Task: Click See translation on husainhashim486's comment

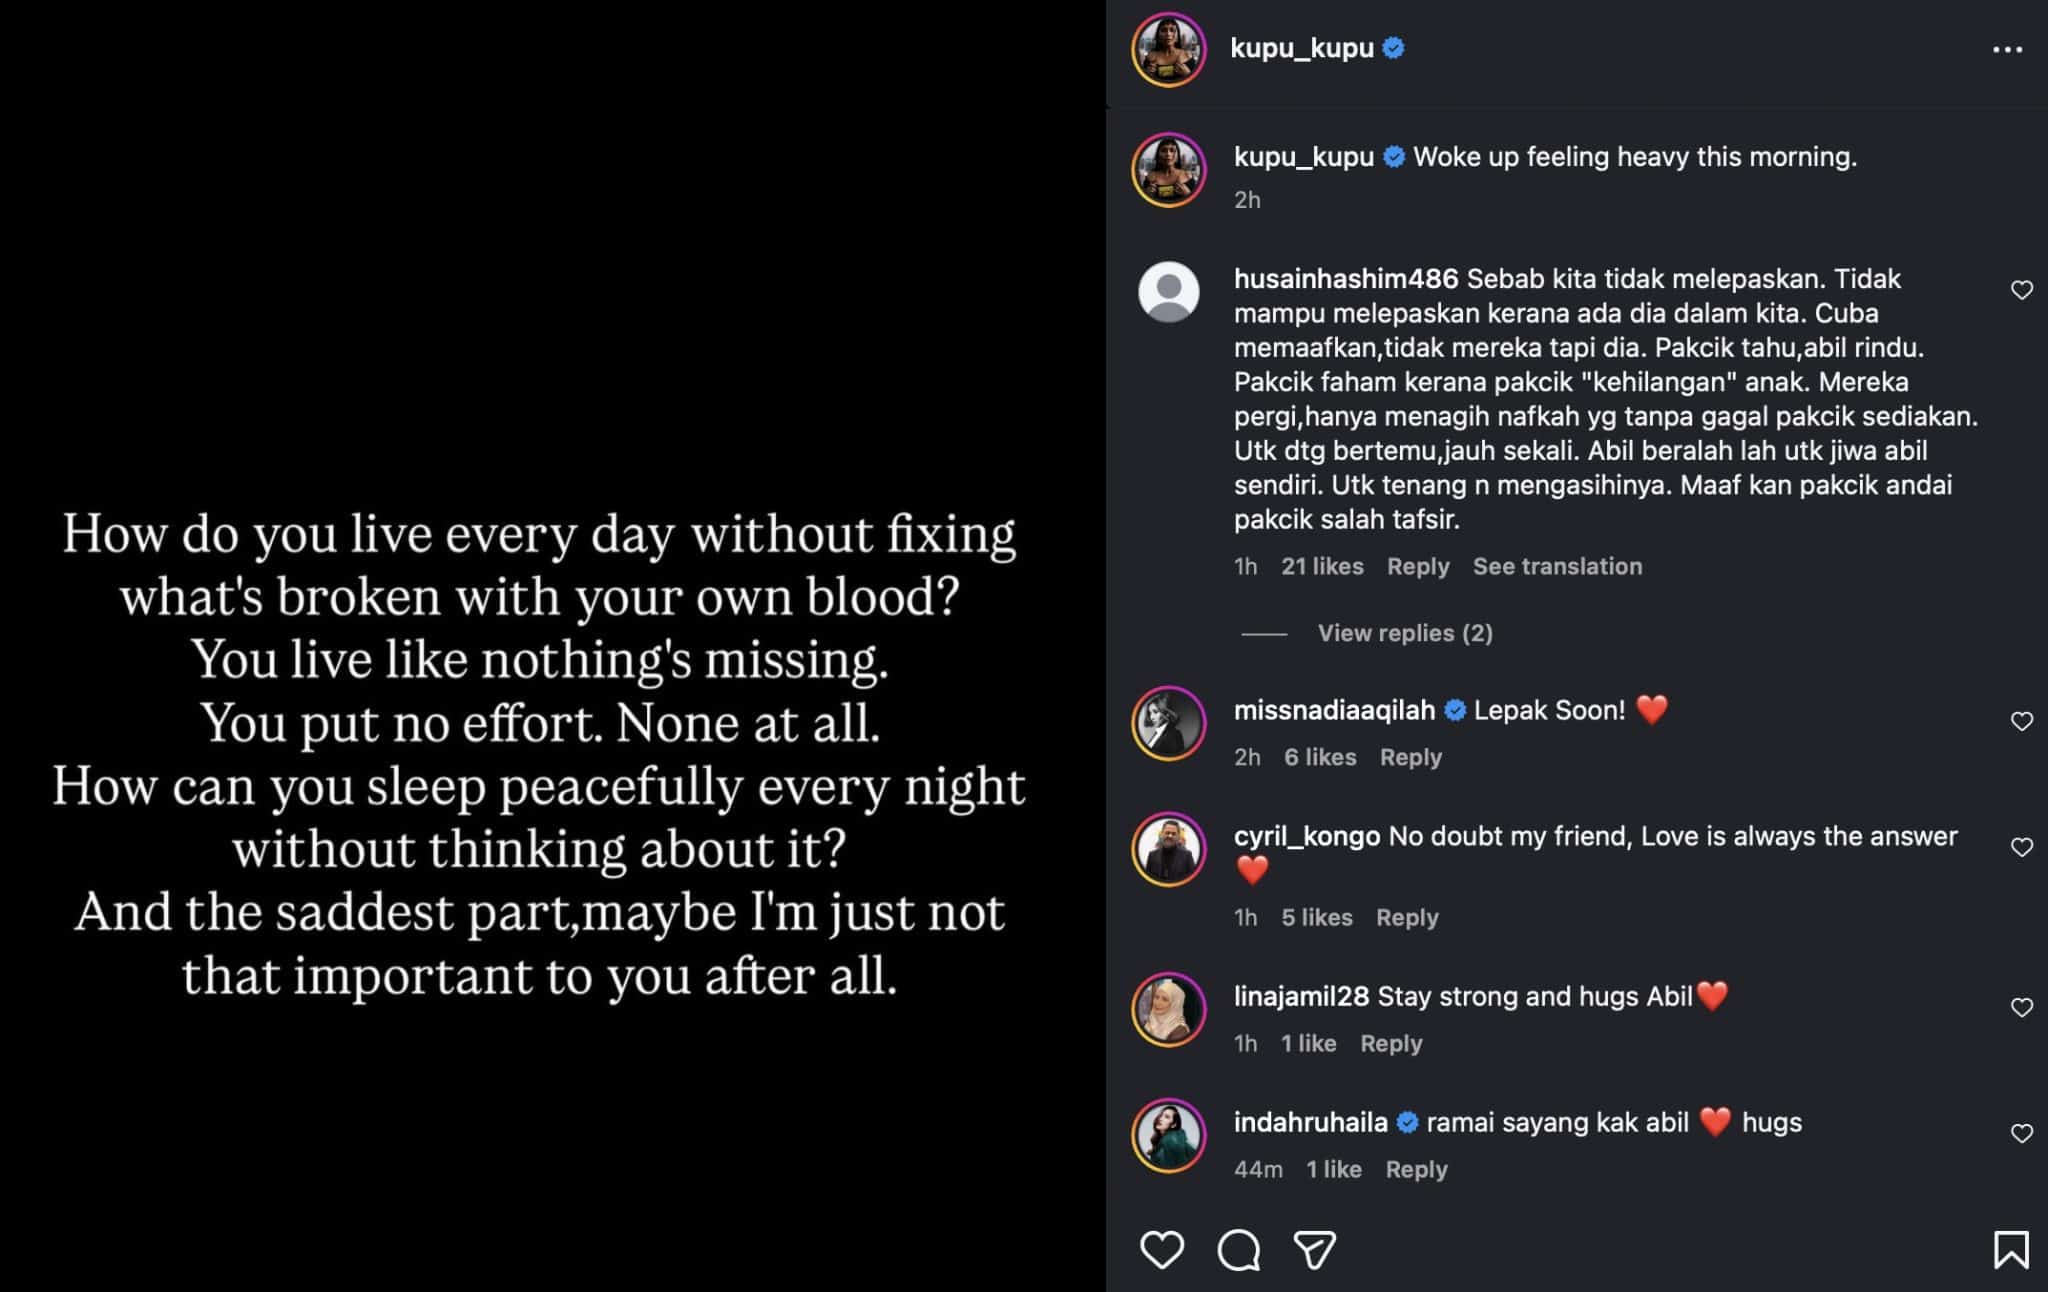Action: (x=1556, y=566)
